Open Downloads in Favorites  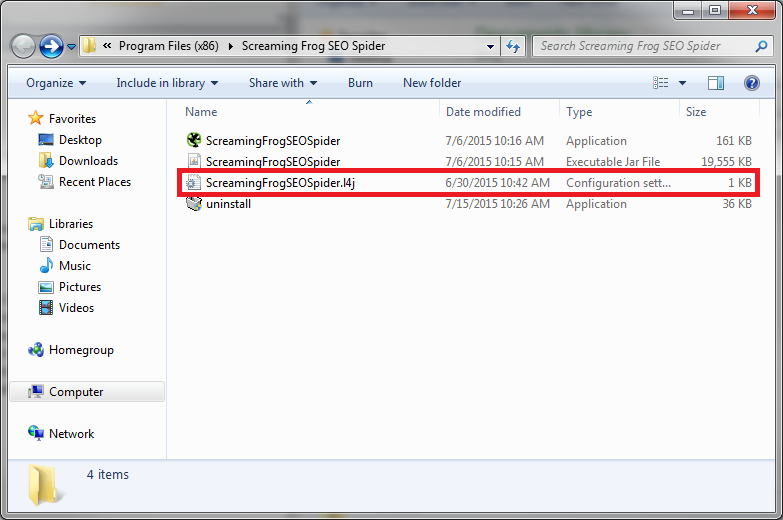(88, 161)
